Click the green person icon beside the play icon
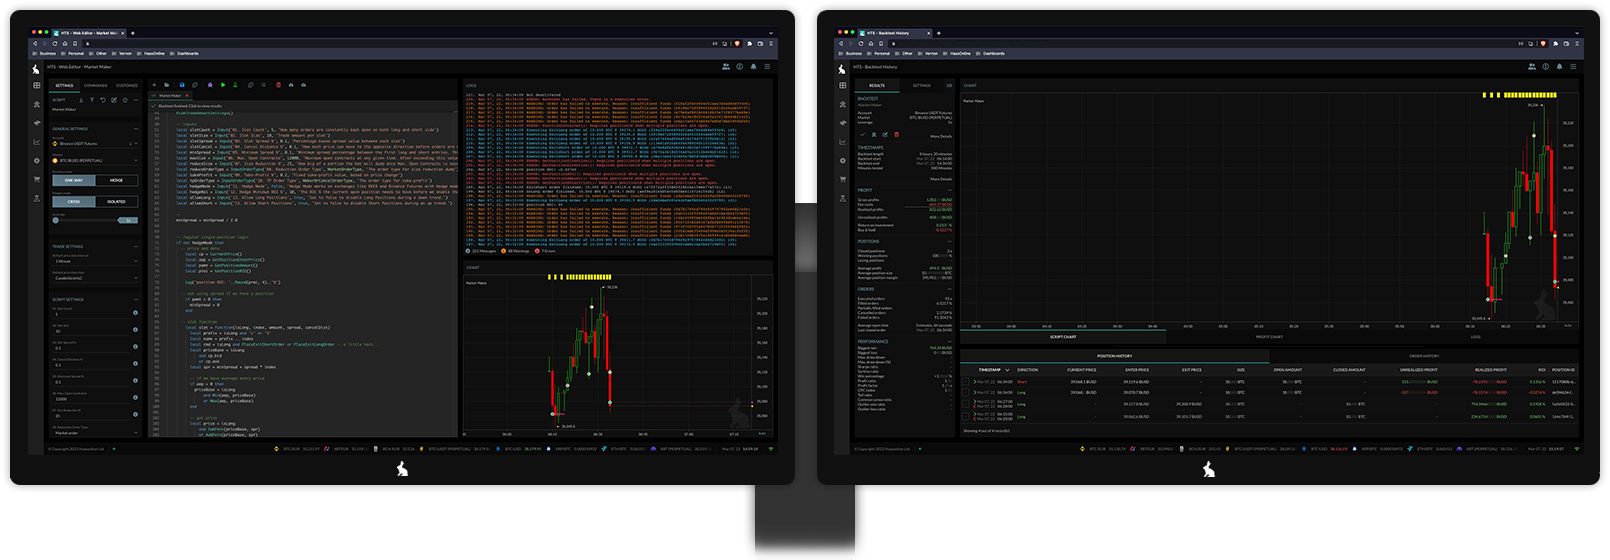Screen dimensions: 1610x560 click(x=235, y=85)
